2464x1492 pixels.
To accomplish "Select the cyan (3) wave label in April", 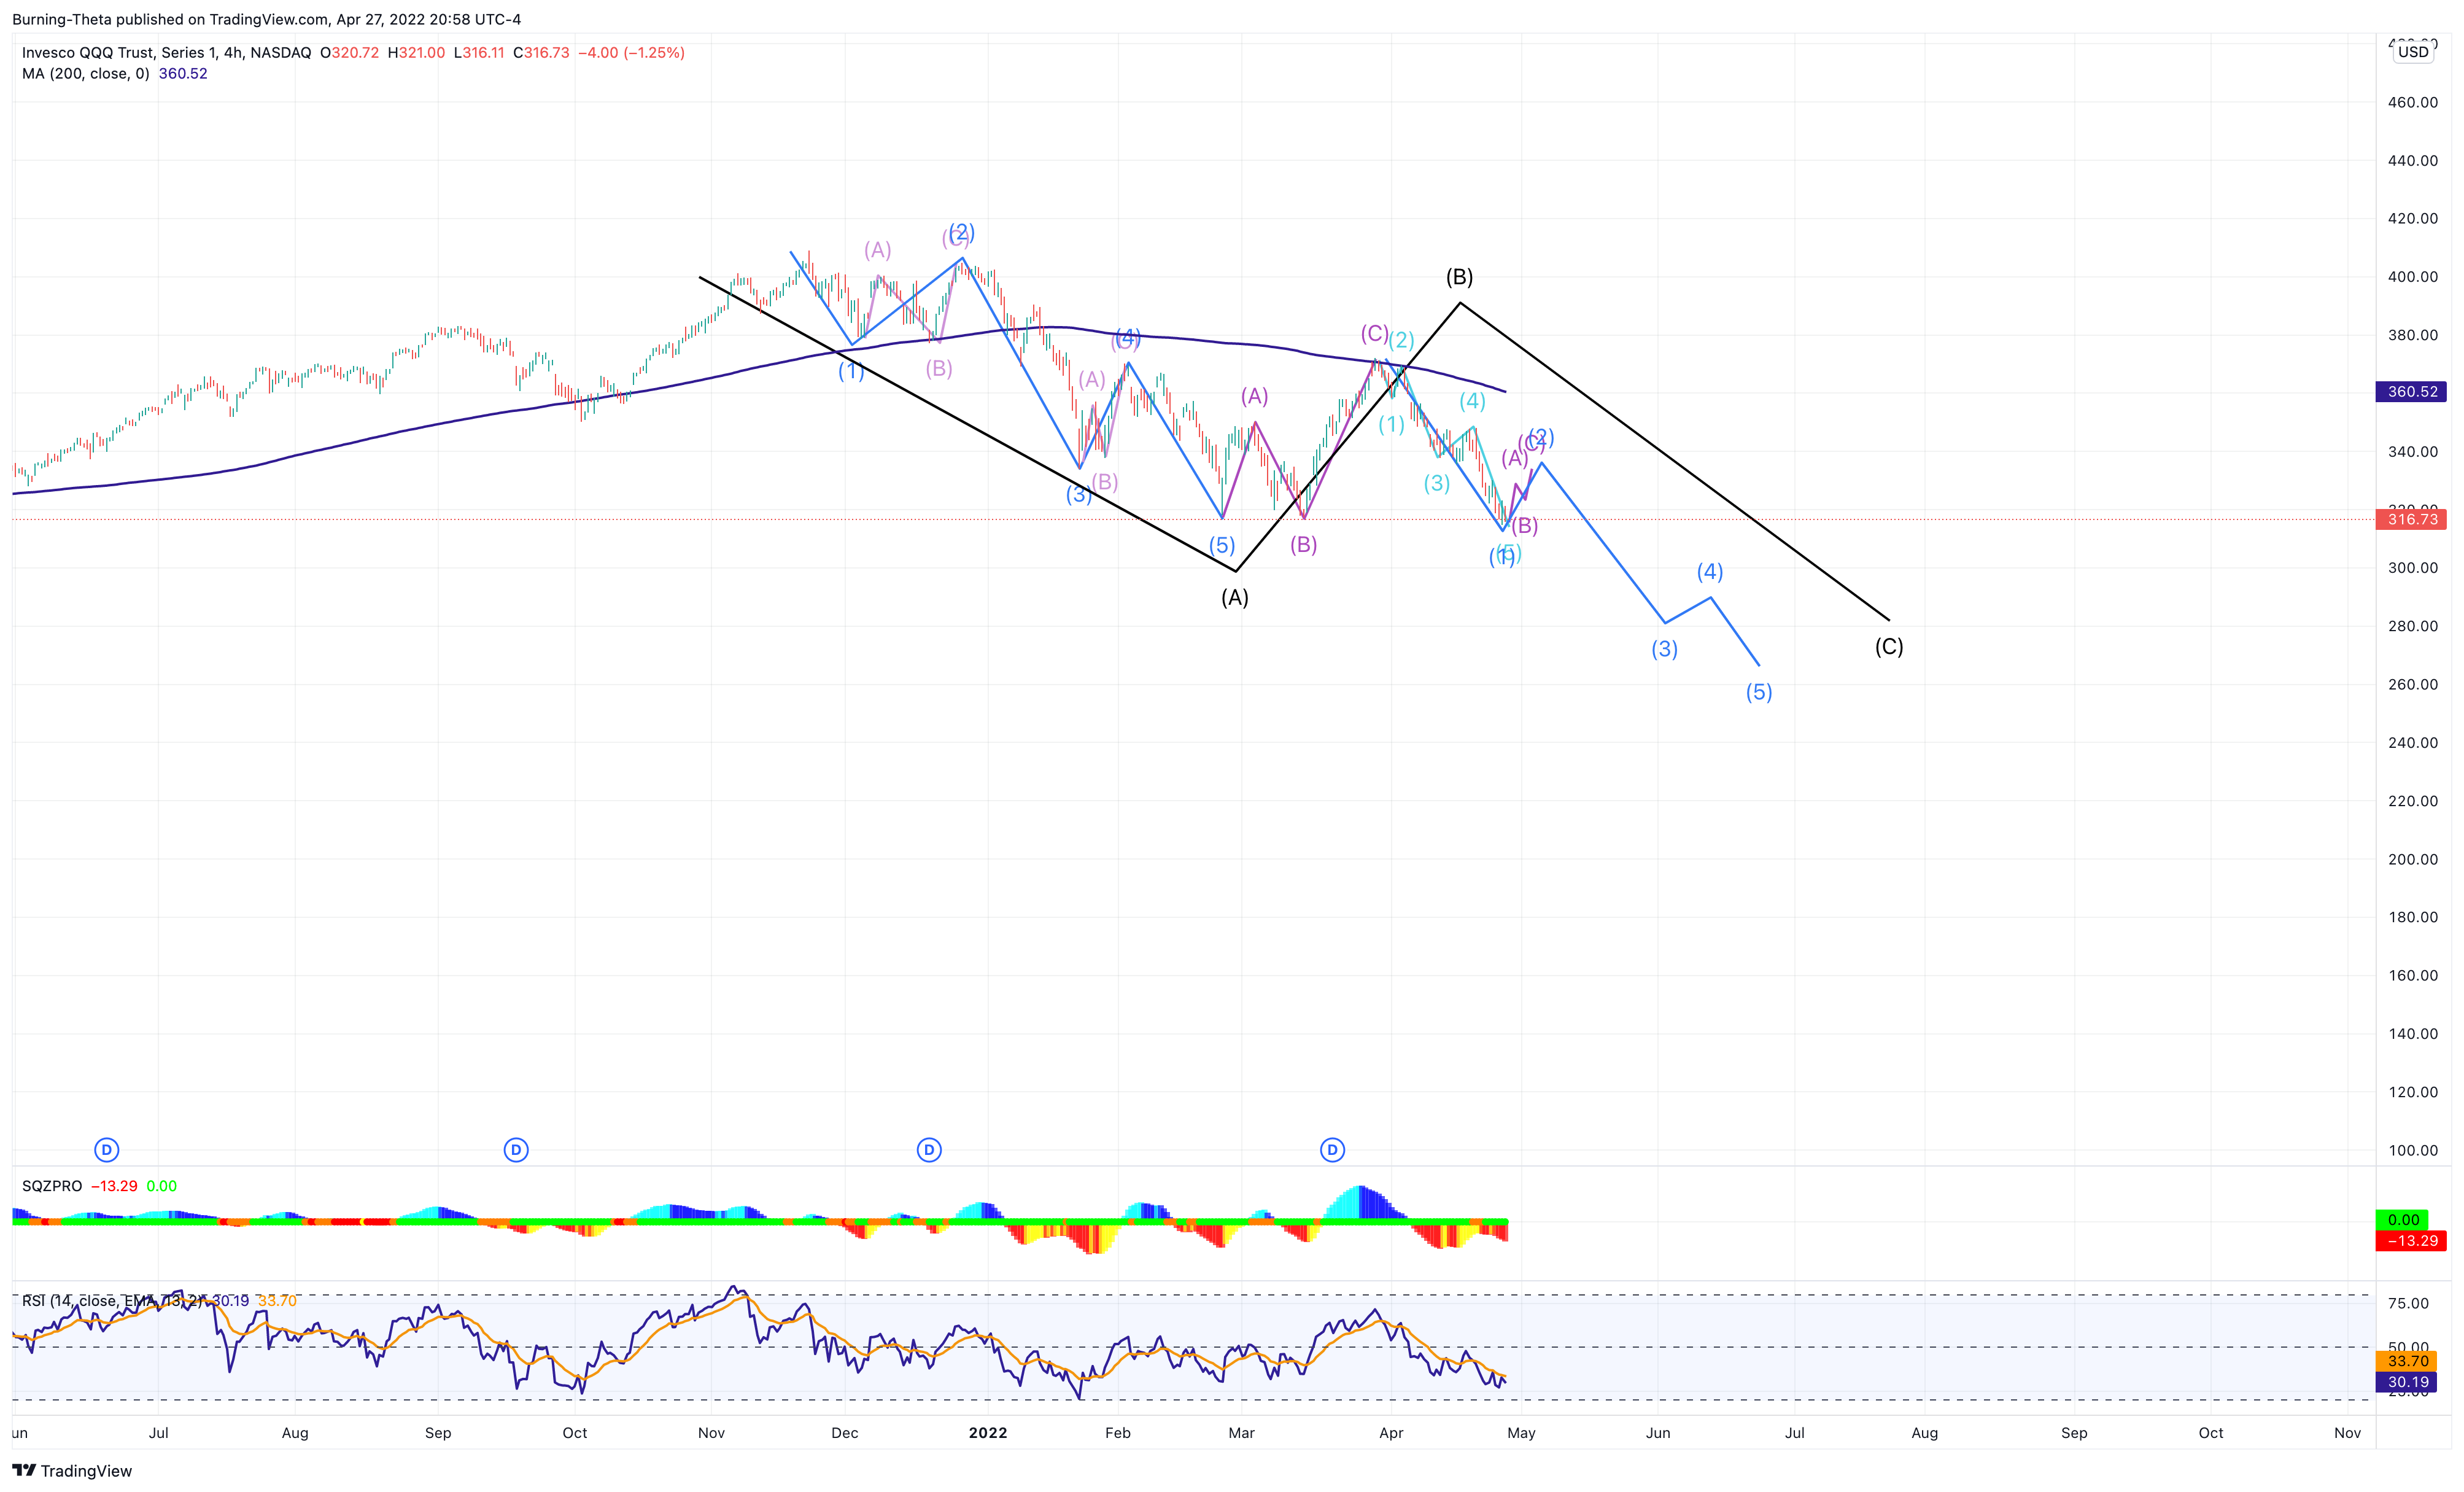I will (1437, 484).
